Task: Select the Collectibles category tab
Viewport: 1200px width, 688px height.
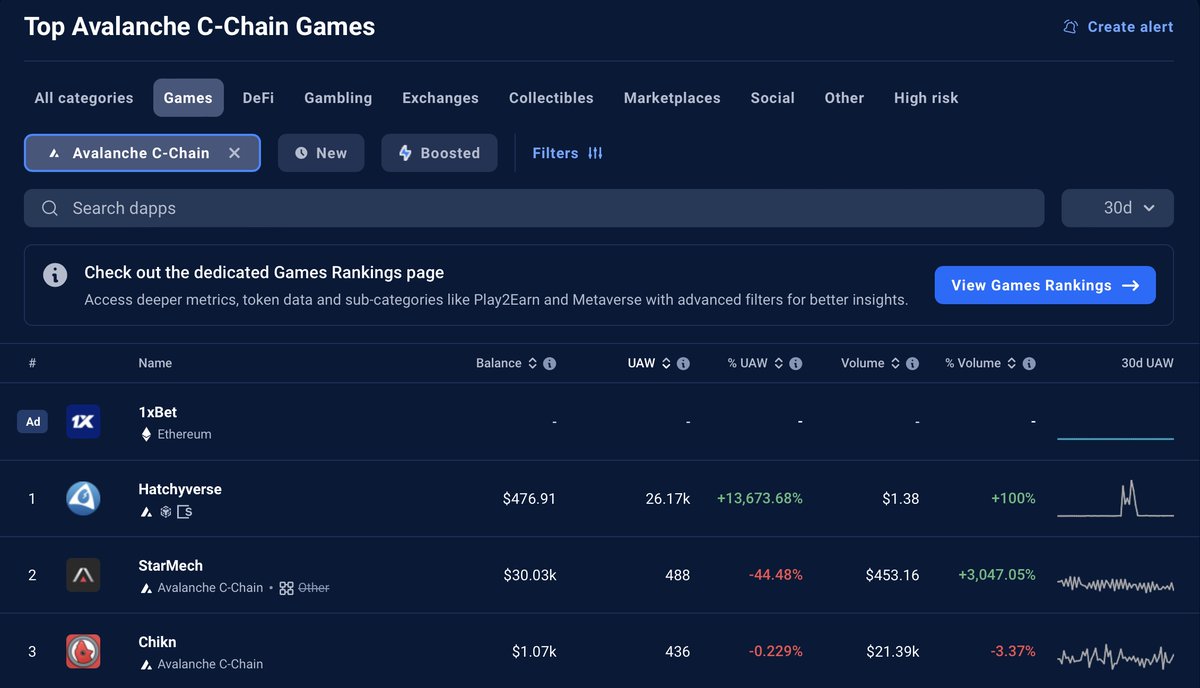Action: [551, 97]
